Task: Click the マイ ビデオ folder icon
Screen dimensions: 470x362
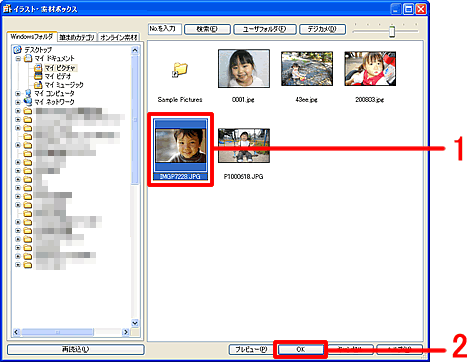Action: (38, 76)
